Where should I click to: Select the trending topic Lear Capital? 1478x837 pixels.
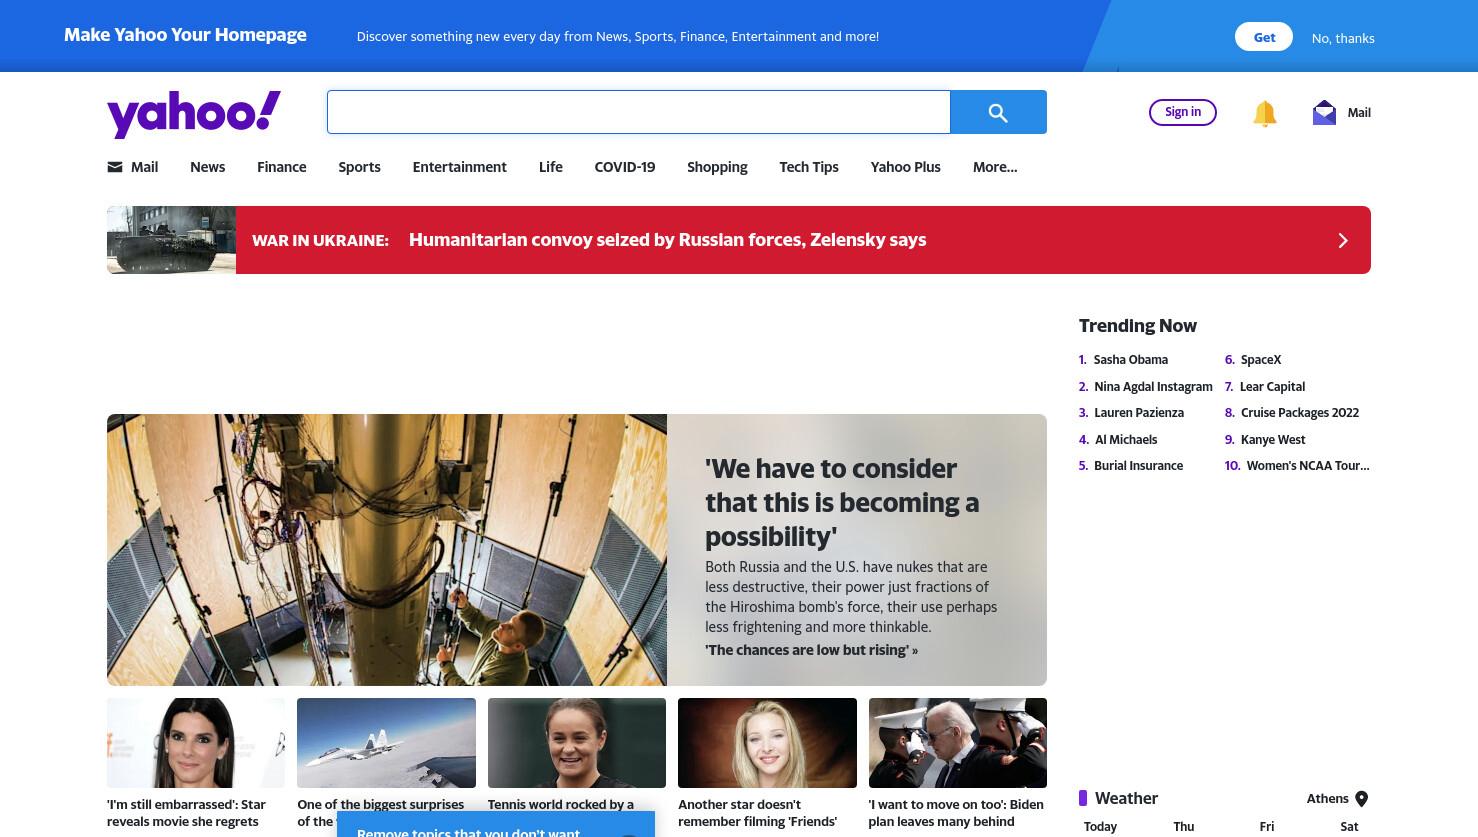1272,386
